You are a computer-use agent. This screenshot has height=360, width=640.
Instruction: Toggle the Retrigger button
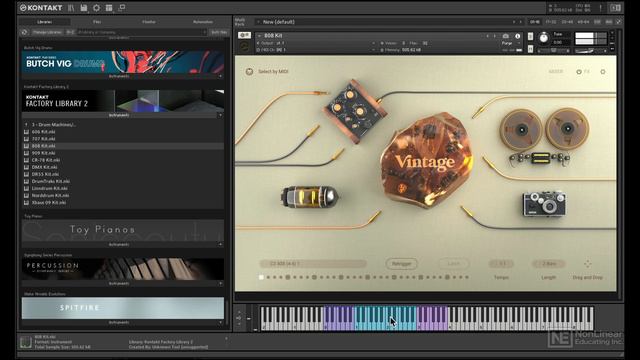click(x=402, y=264)
